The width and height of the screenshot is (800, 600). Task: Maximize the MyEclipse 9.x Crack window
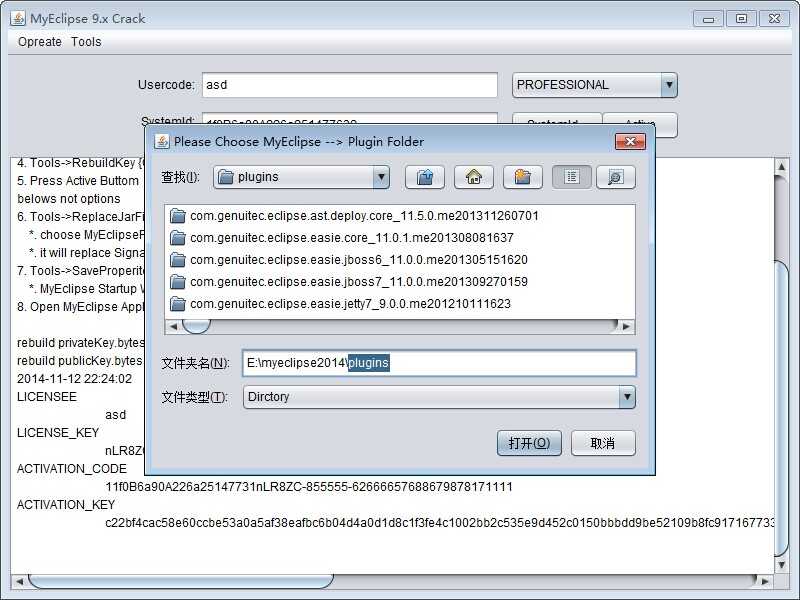[x=741, y=19]
